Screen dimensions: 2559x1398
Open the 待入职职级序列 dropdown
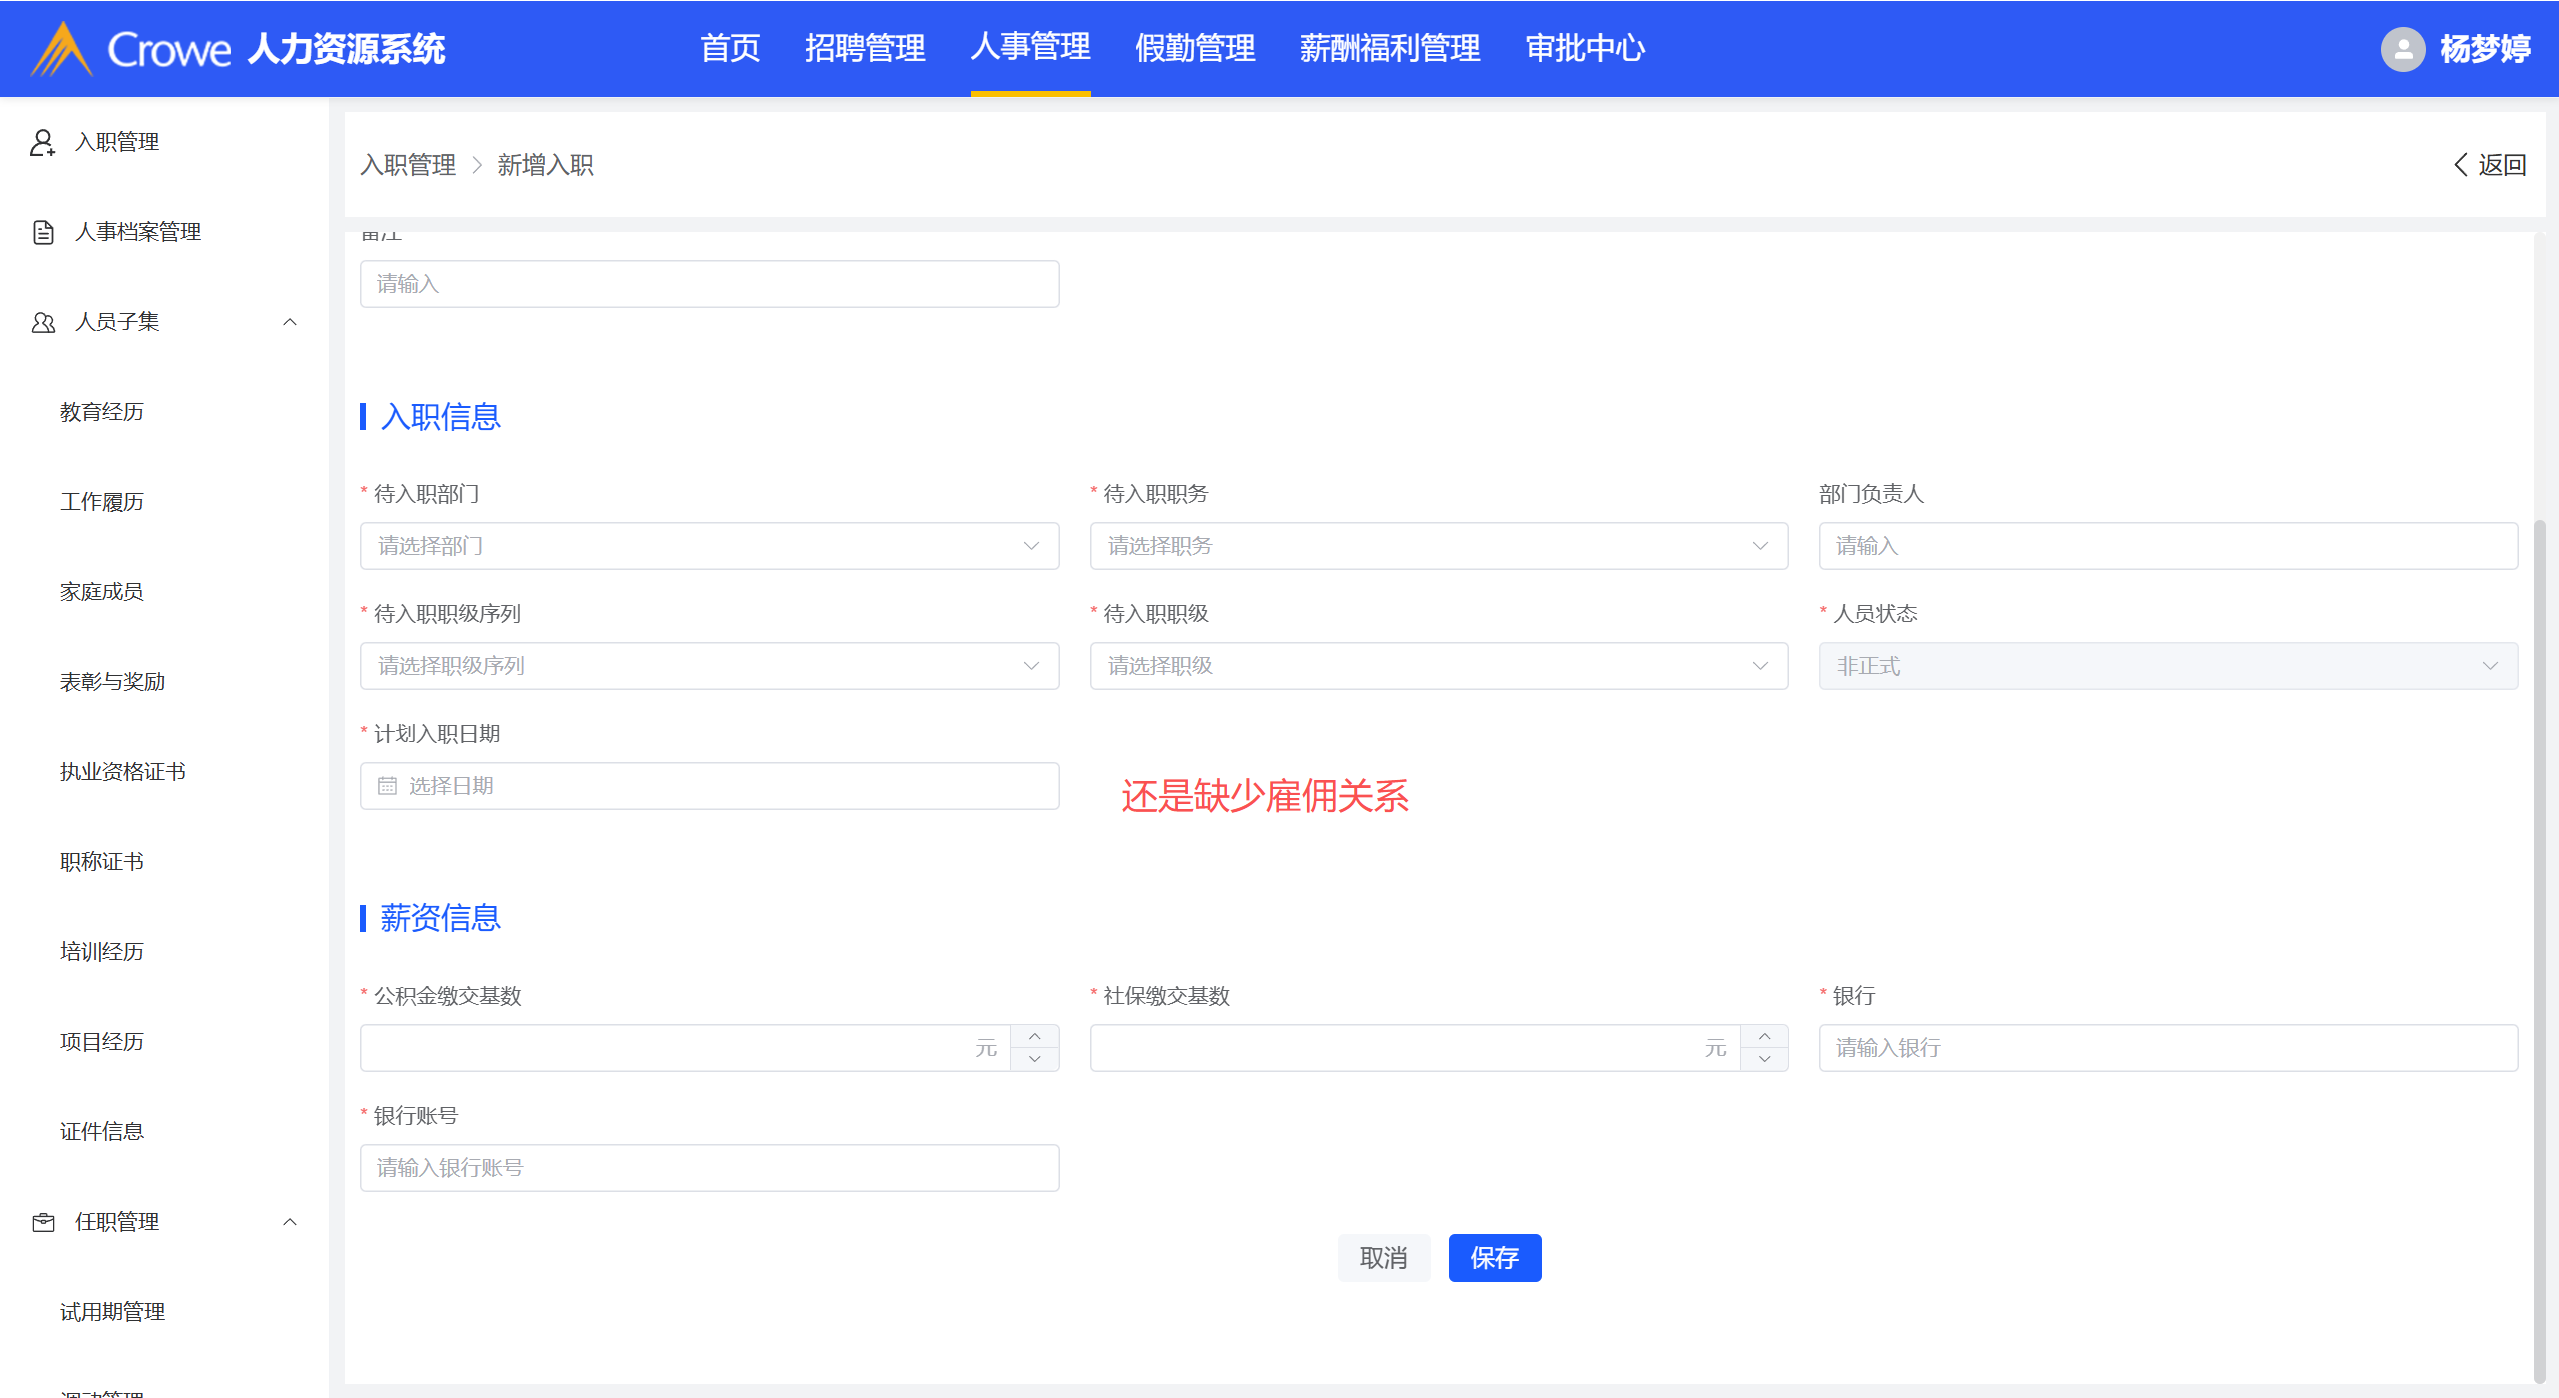709,666
